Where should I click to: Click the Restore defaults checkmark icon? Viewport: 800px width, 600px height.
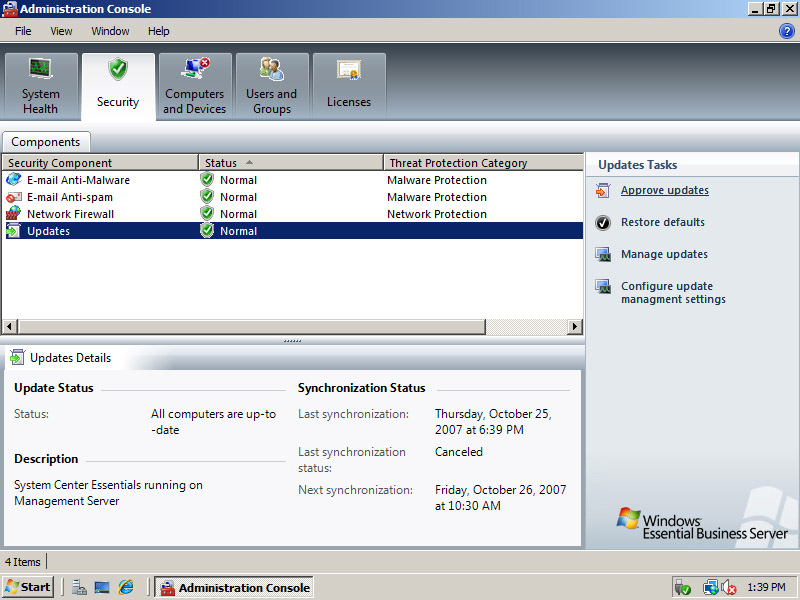point(603,222)
